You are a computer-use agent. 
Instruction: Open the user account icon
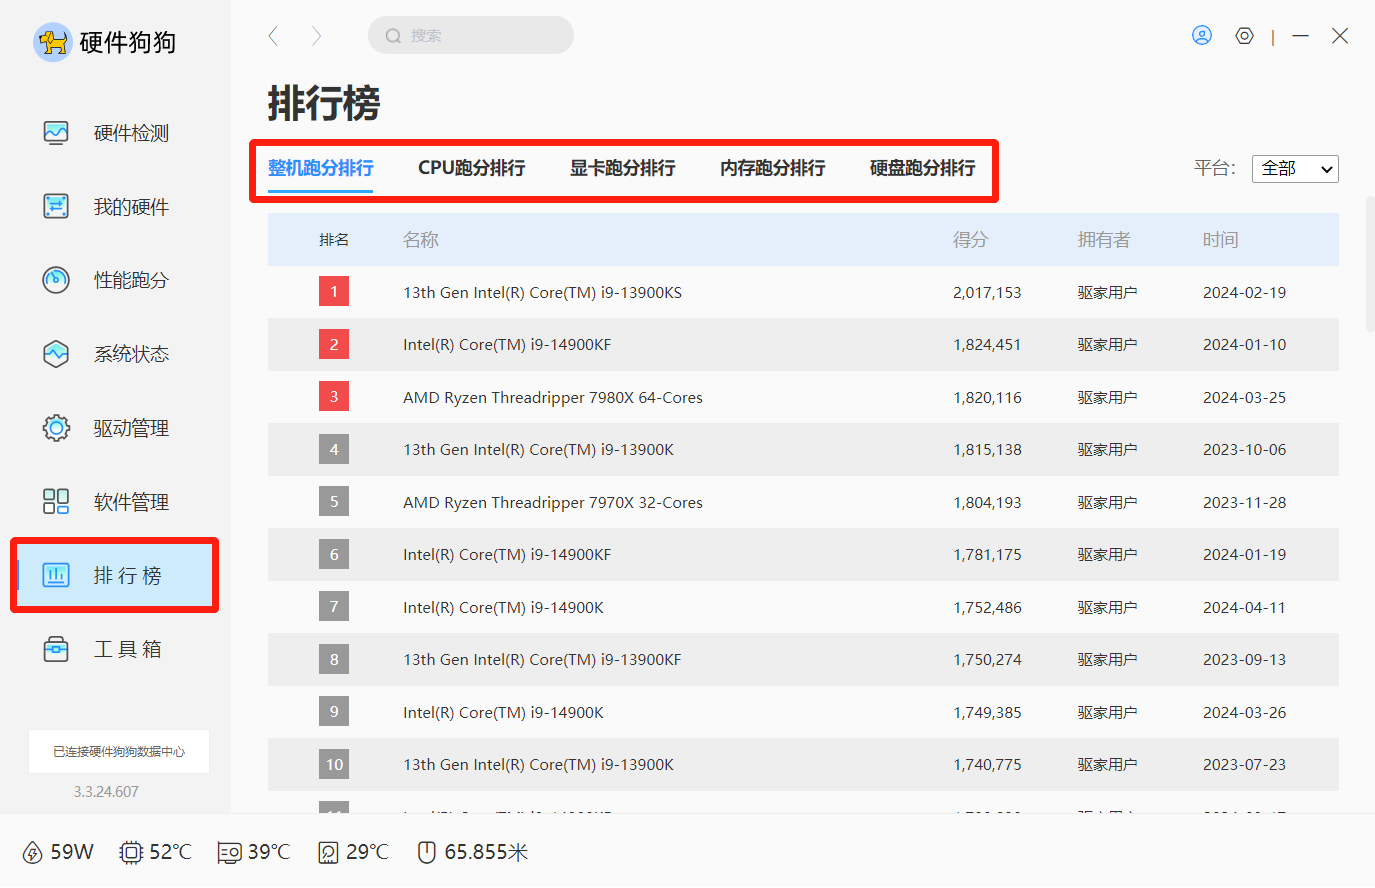[x=1202, y=36]
